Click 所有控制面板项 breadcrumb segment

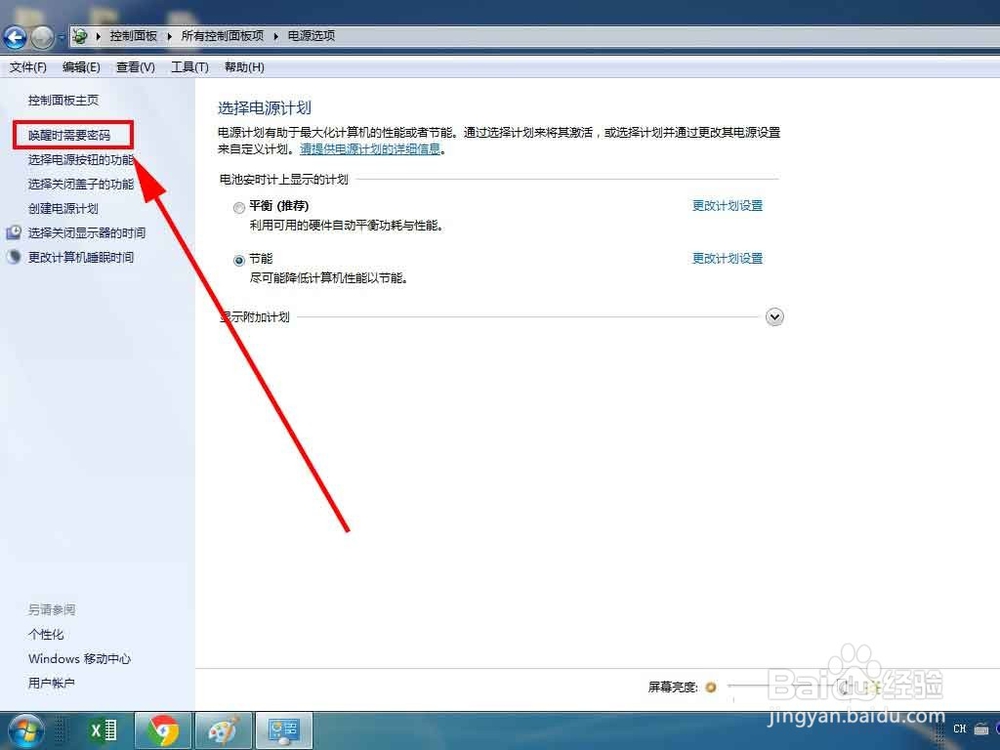pyautogui.click(x=222, y=36)
